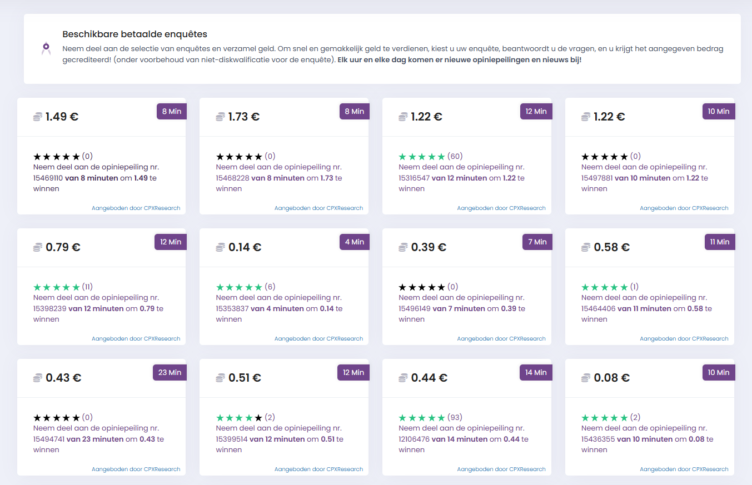
Task: Click the coin icon beside 0.43 €
Action: coord(38,378)
